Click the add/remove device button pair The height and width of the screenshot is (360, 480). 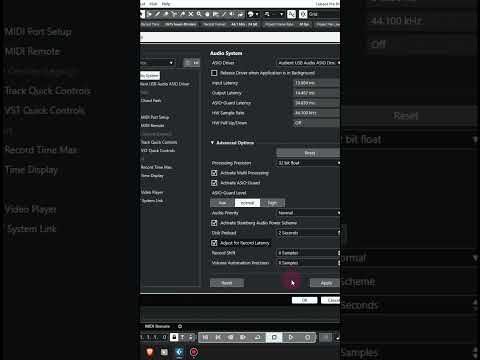pyautogui.click(x=192, y=62)
